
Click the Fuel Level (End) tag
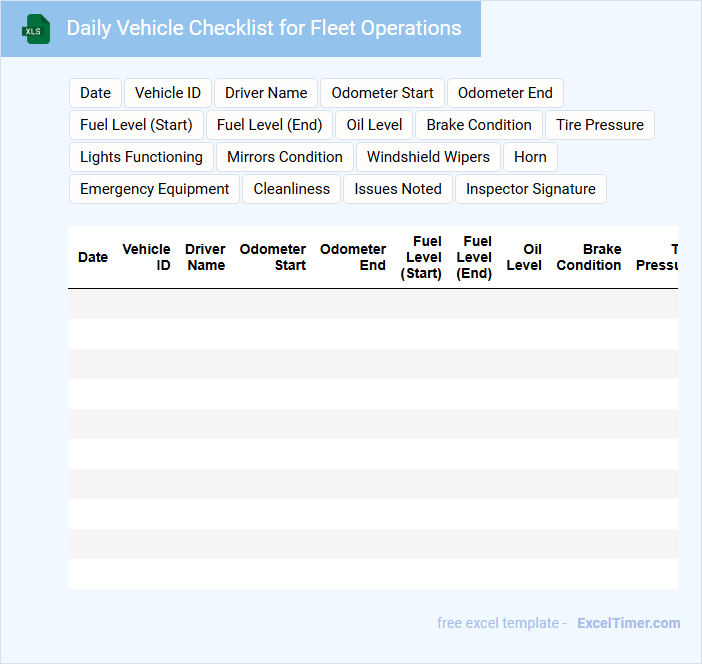pyautogui.click(x=269, y=125)
